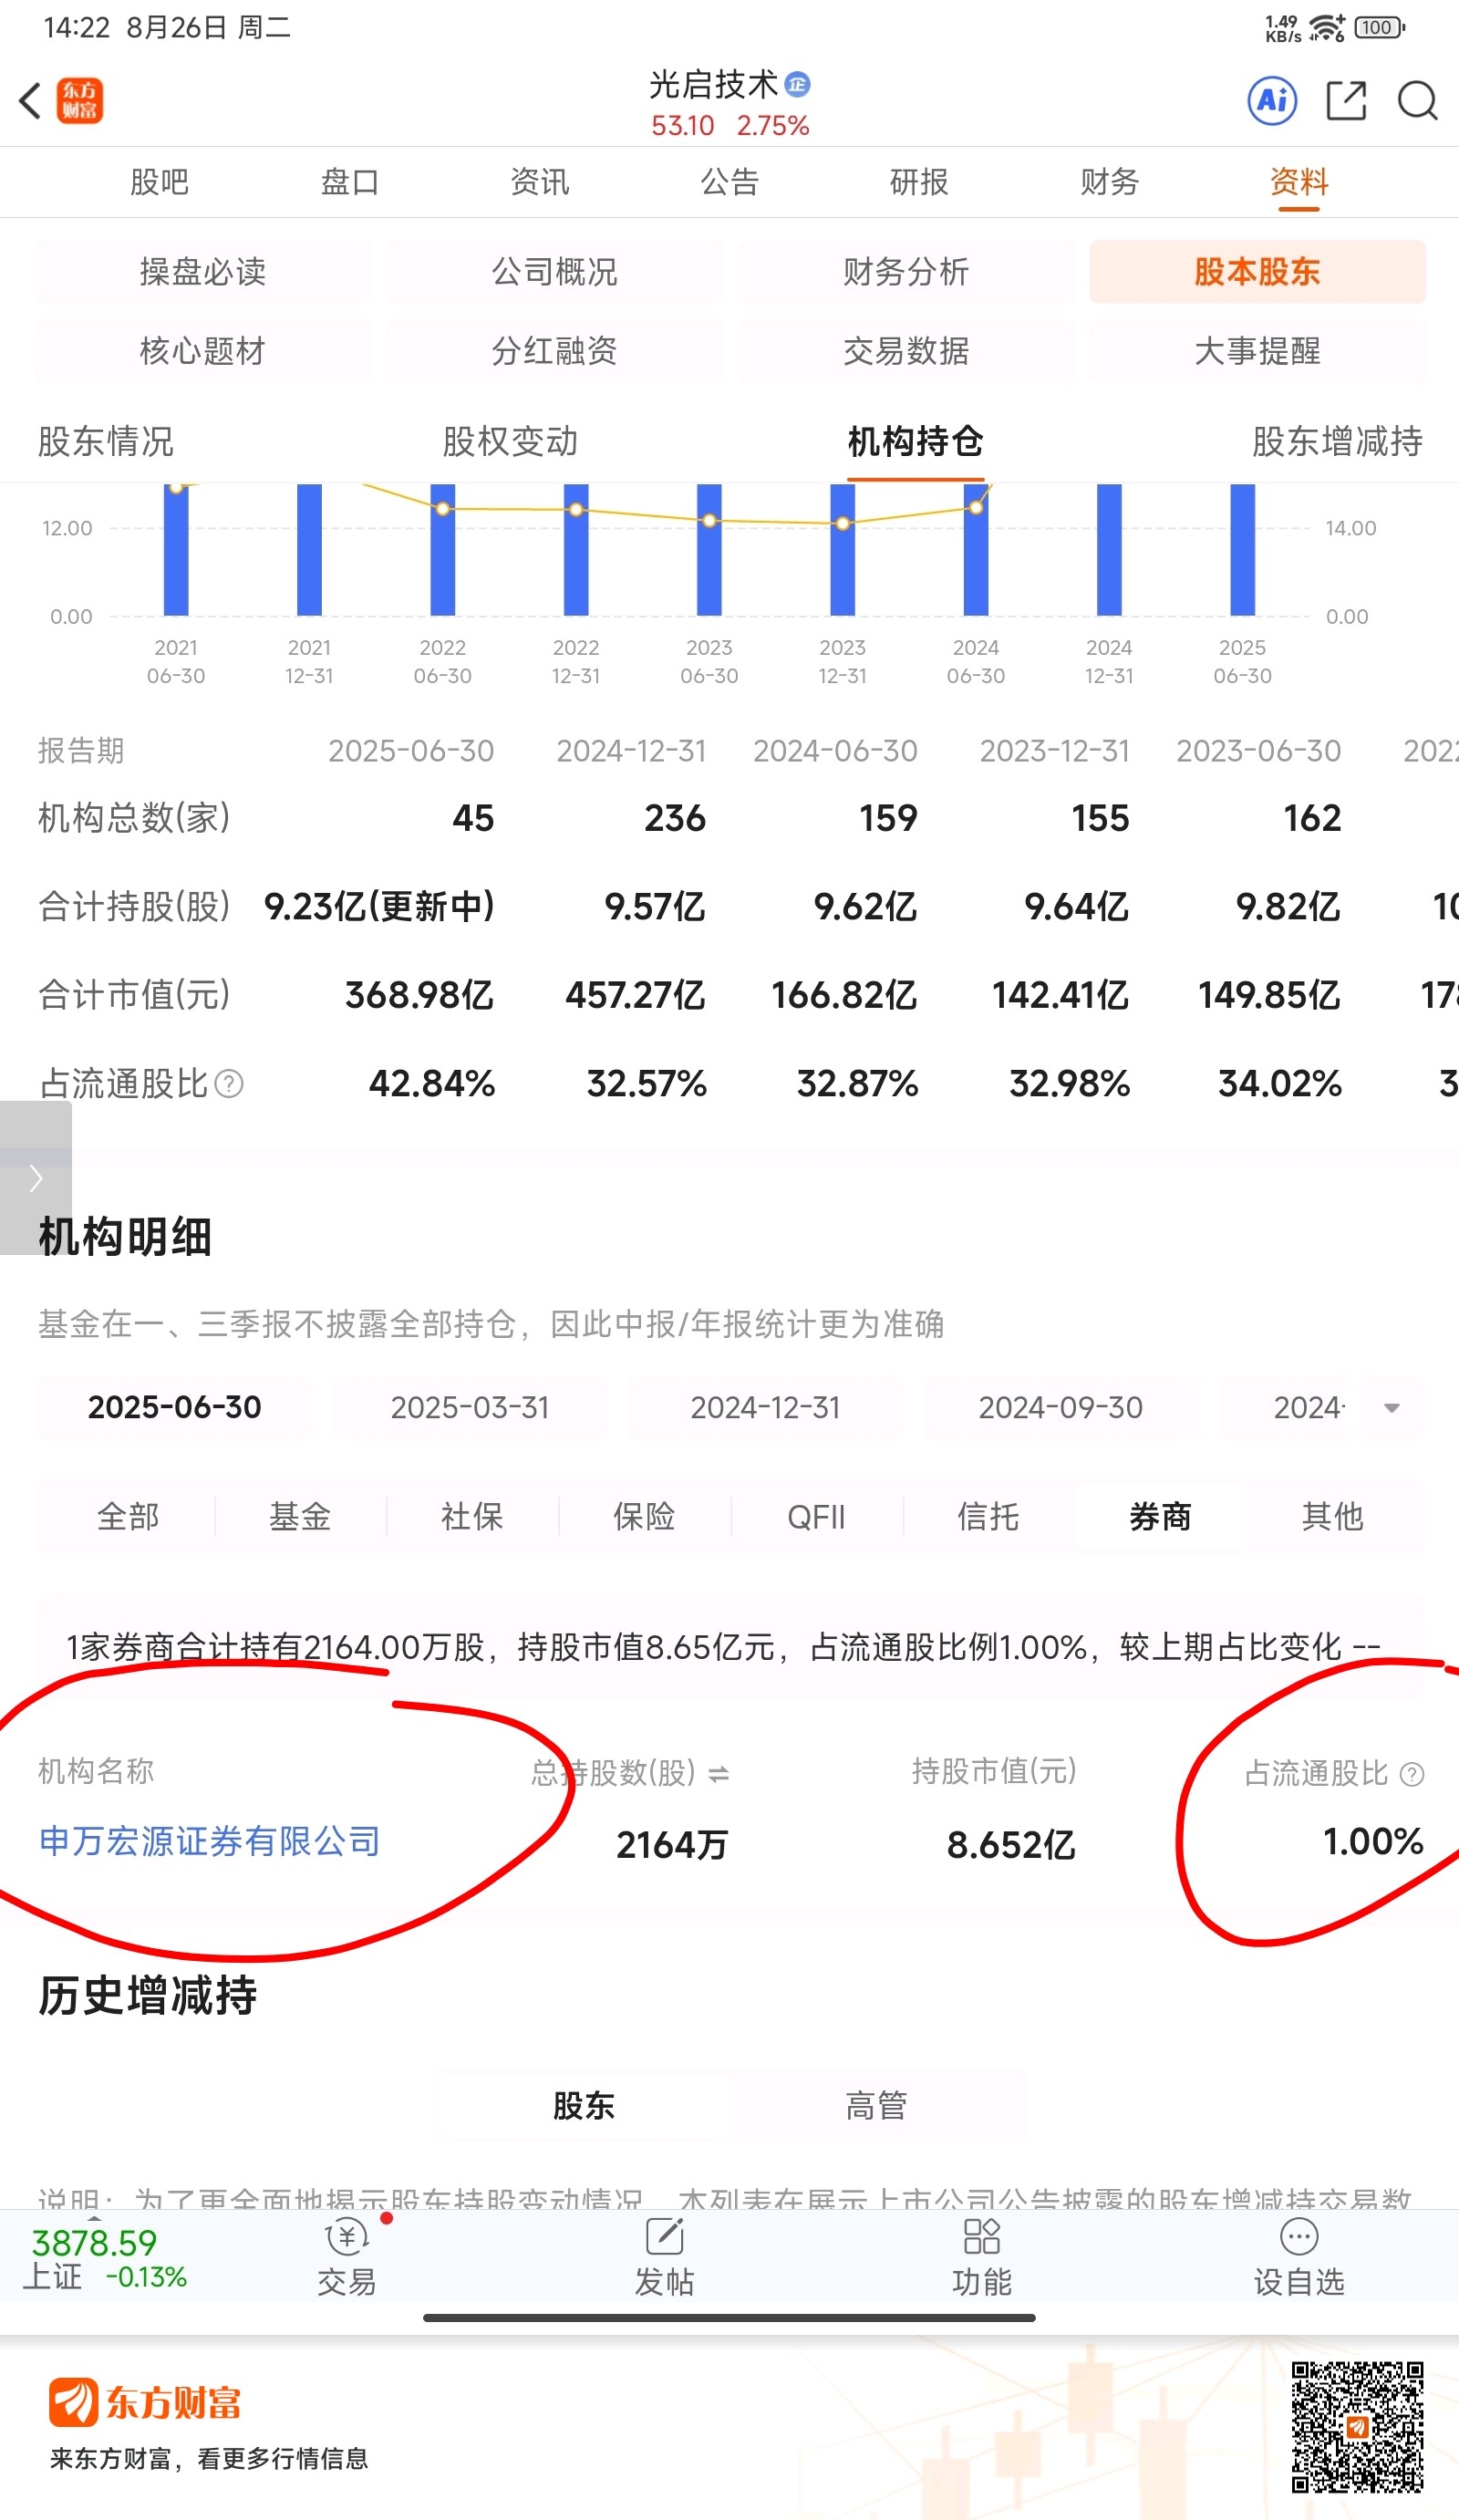This screenshot has height=2520, width=1459.
Task: Switch to 股权变动 sub-tab
Action: [x=510, y=441]
